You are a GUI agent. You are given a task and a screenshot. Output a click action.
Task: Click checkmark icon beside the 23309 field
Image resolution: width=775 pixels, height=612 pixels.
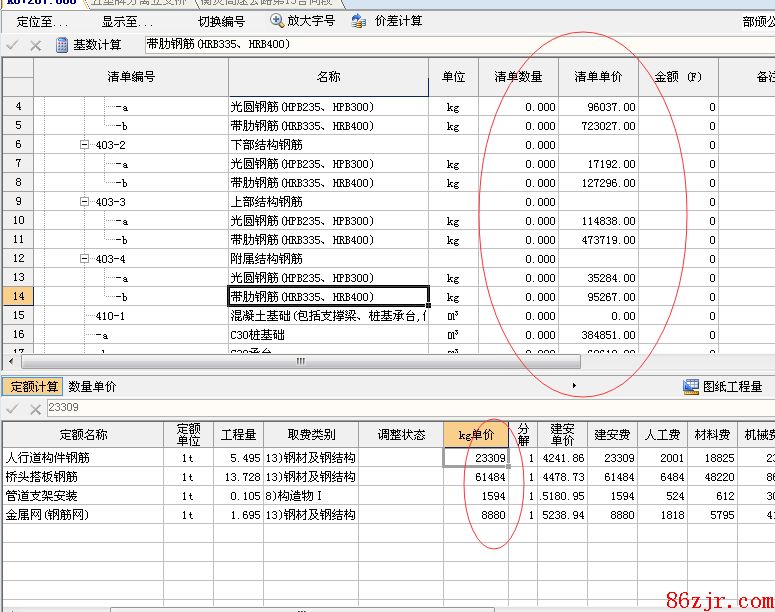pyautogui.click(x=12, y=408)
